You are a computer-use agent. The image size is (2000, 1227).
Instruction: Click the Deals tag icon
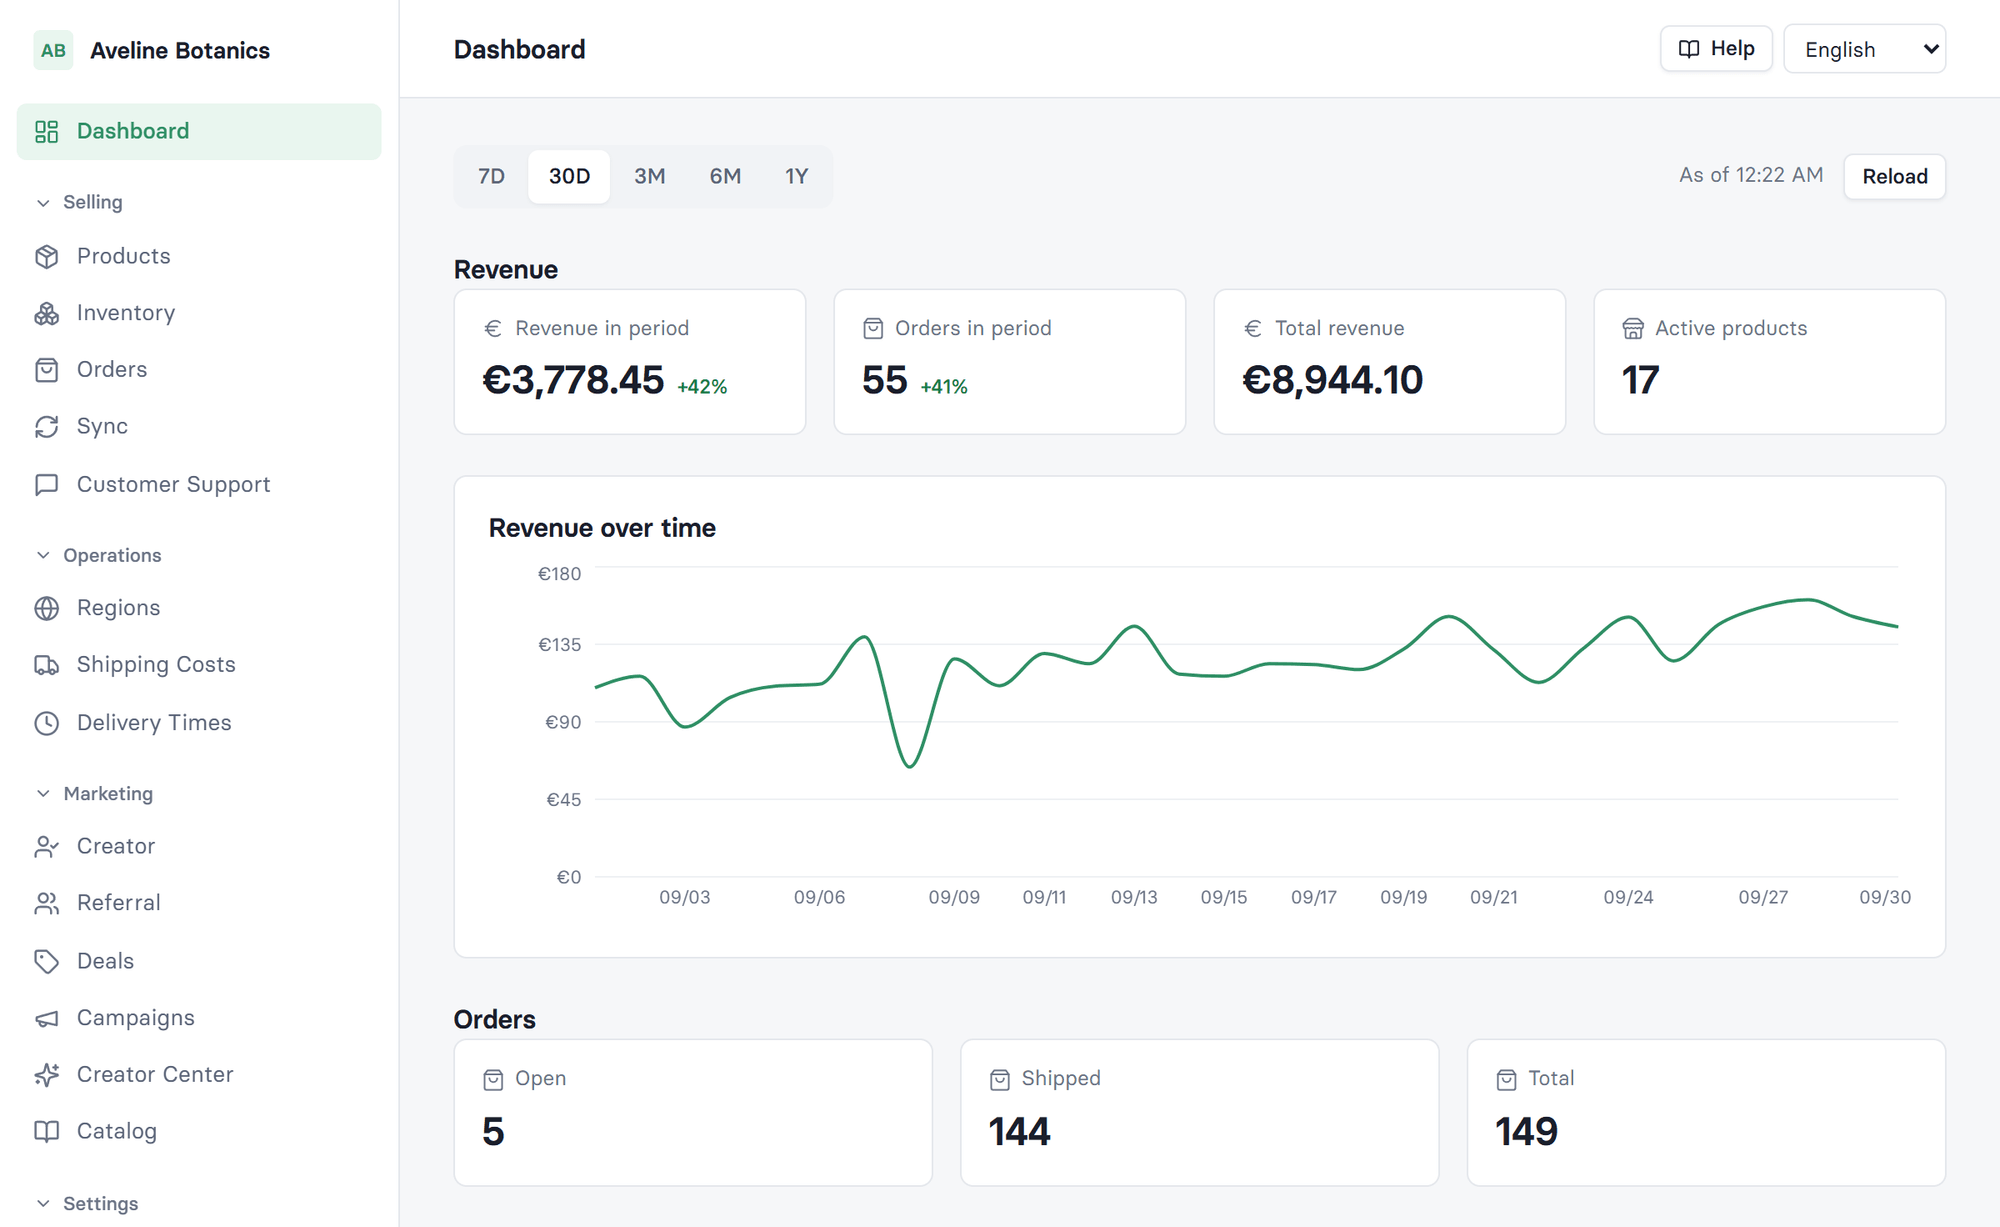(x=47, y=961)
